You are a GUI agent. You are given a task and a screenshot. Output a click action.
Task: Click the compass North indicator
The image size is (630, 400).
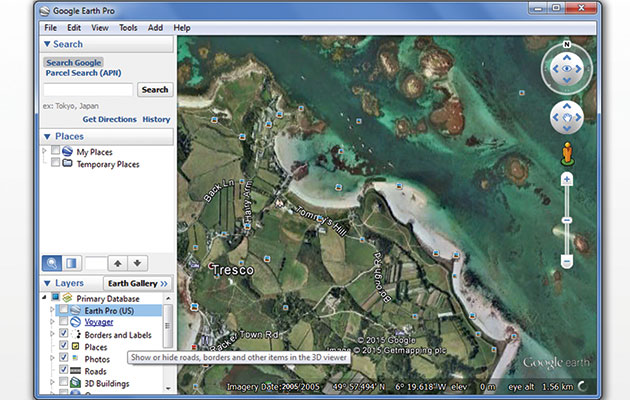pos(567,45)
